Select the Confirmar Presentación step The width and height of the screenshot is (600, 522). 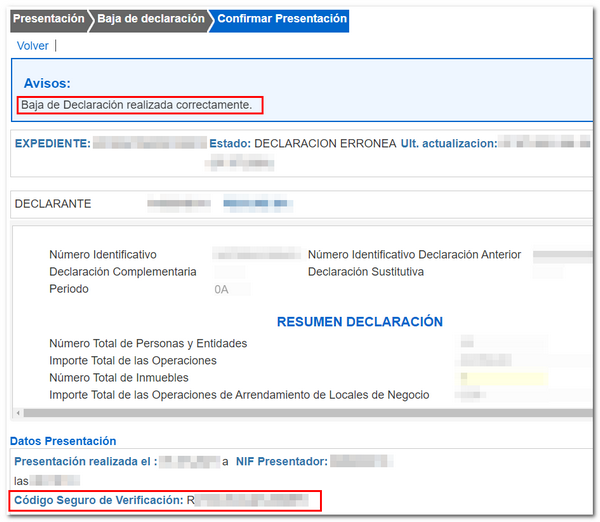click(281, 19)
